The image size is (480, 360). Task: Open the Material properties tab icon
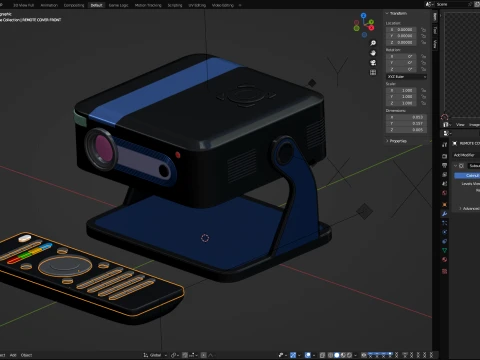444,260
